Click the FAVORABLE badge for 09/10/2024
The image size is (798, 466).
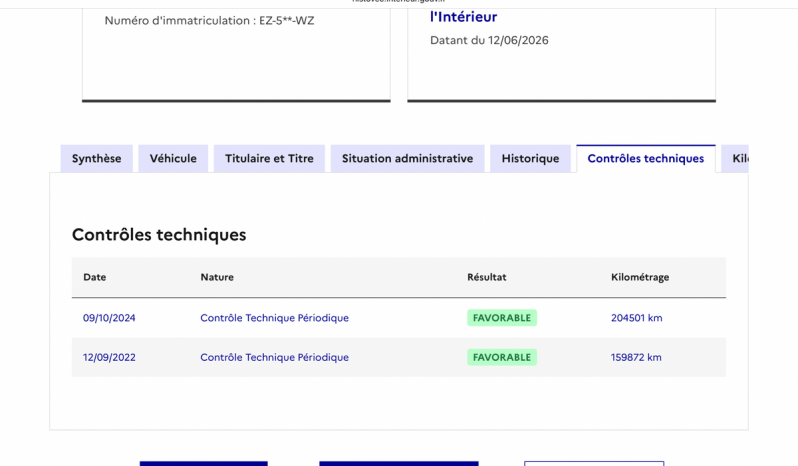(x=502, y=318)
